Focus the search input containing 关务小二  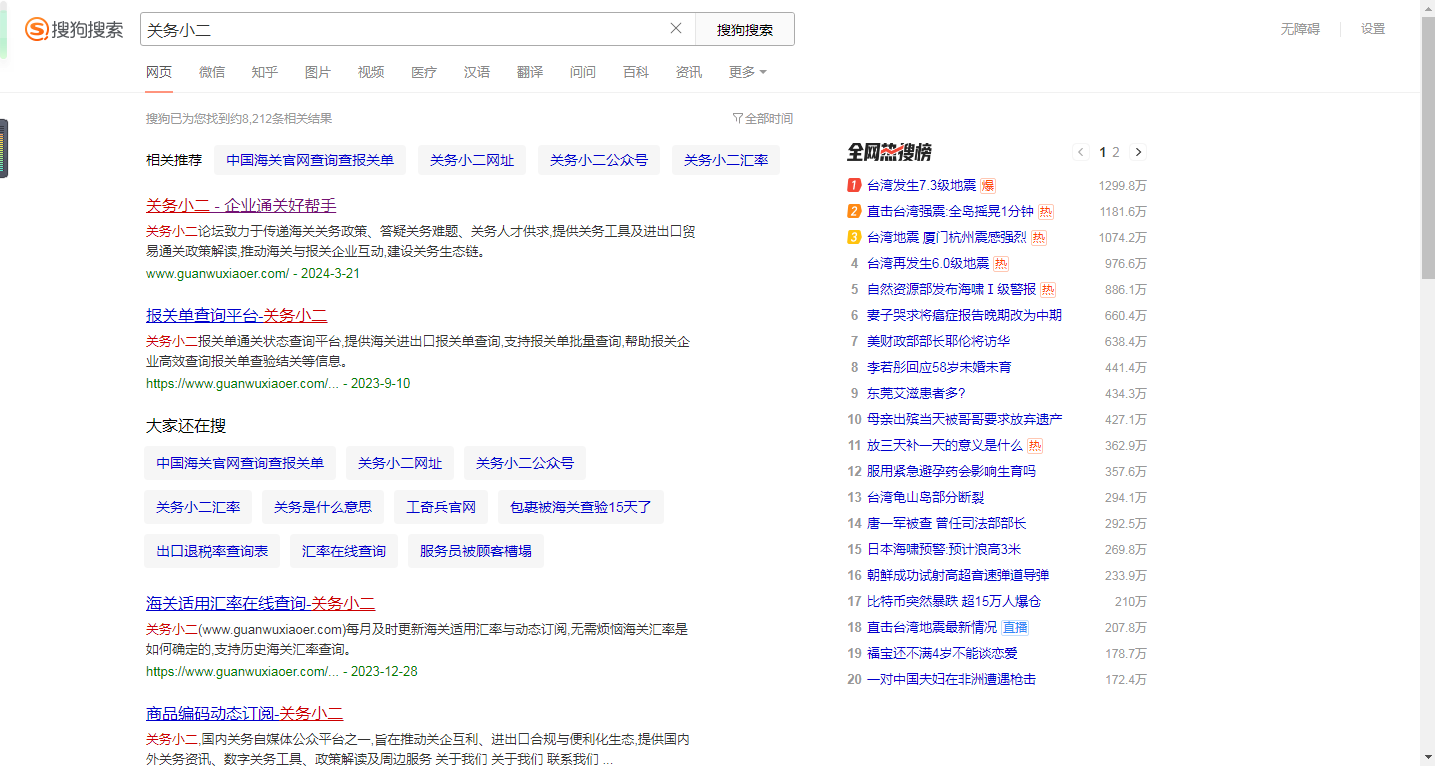coord(405,29)
